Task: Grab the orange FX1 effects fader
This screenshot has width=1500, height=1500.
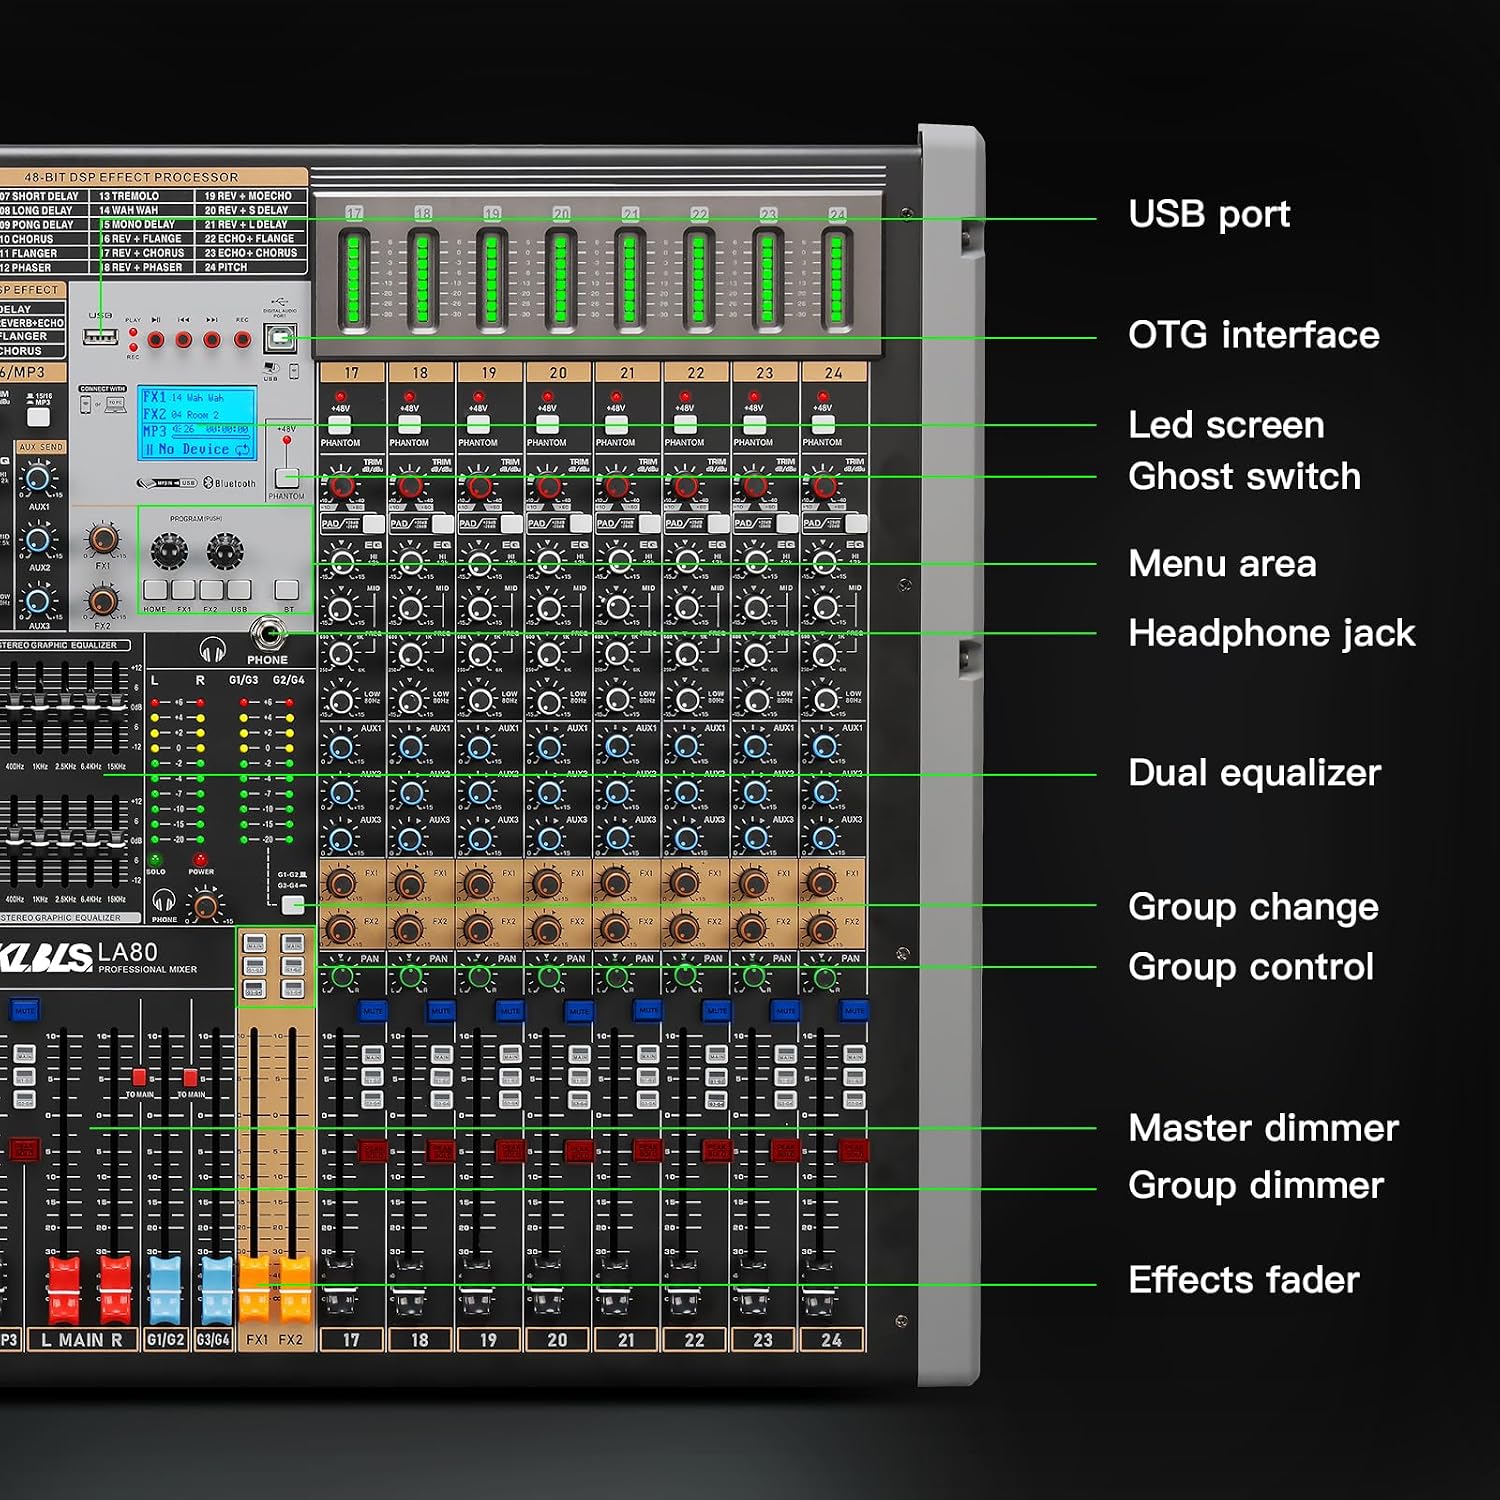Action: point(255,1289)
